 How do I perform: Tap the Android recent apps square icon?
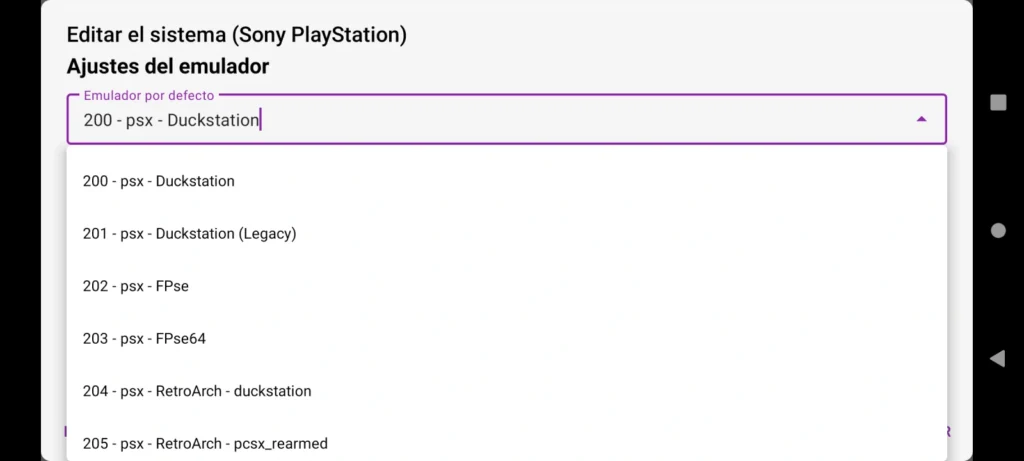coord(997,102)
